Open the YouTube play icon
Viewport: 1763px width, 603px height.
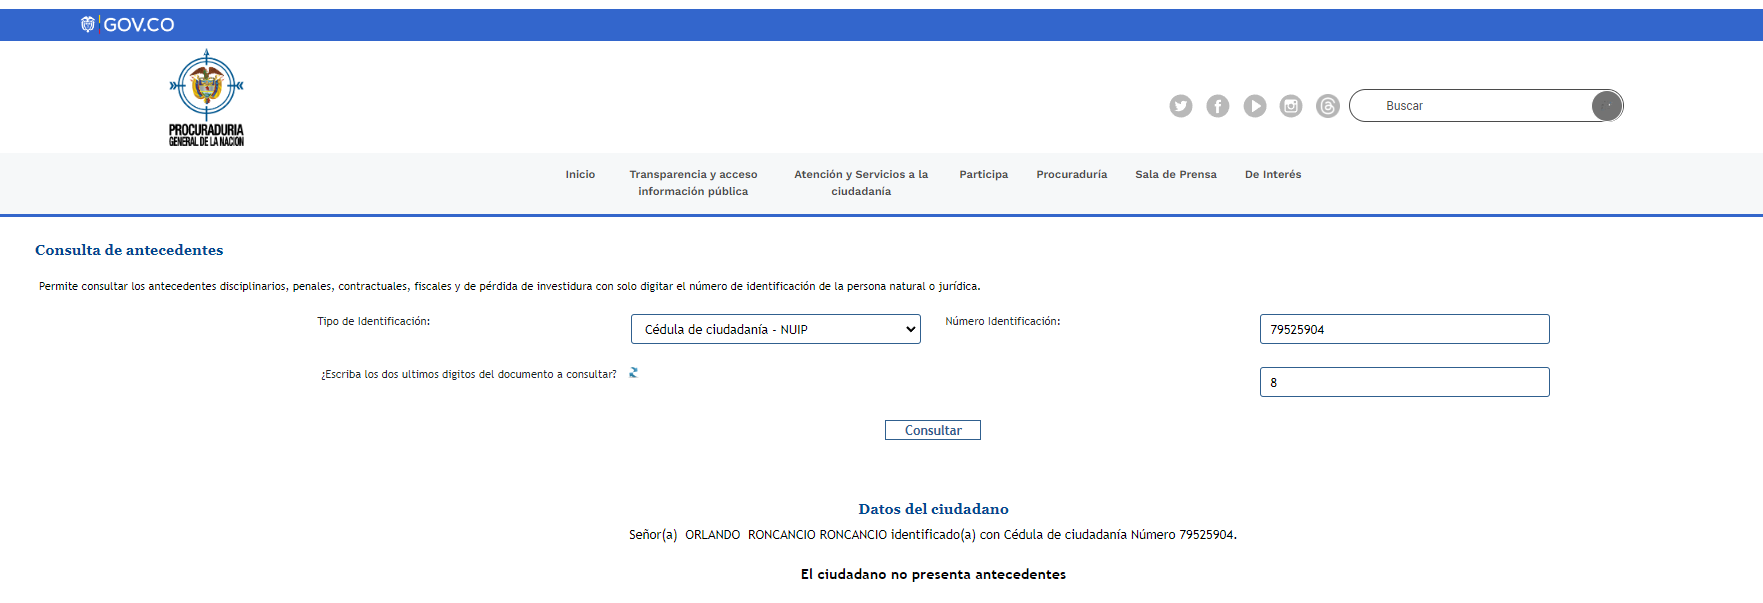1254,106
